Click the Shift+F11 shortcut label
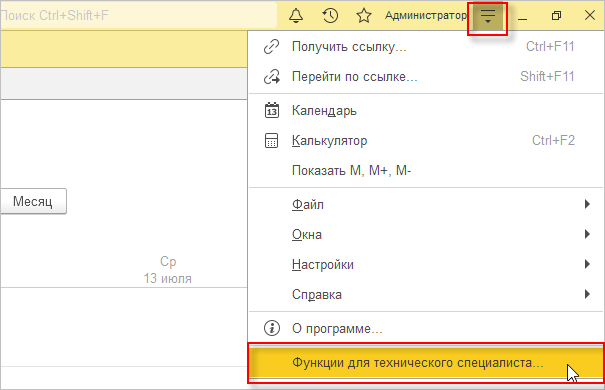The height and width of the screenshot is (390, 605). click(x=547, y=76)
